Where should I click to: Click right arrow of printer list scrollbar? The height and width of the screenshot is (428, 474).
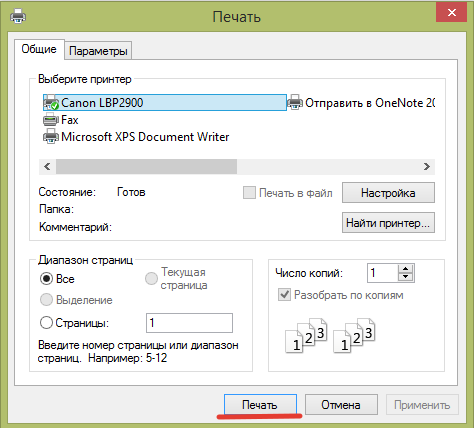click(x=427, y=166)
